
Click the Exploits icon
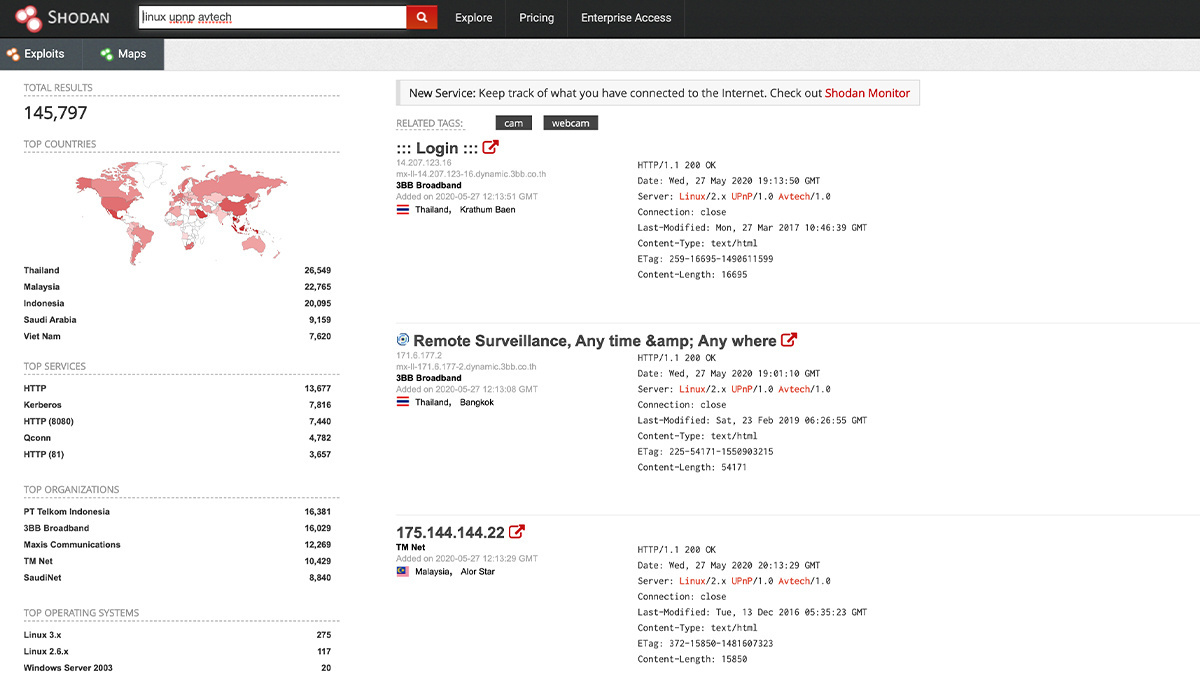(13, 54)
